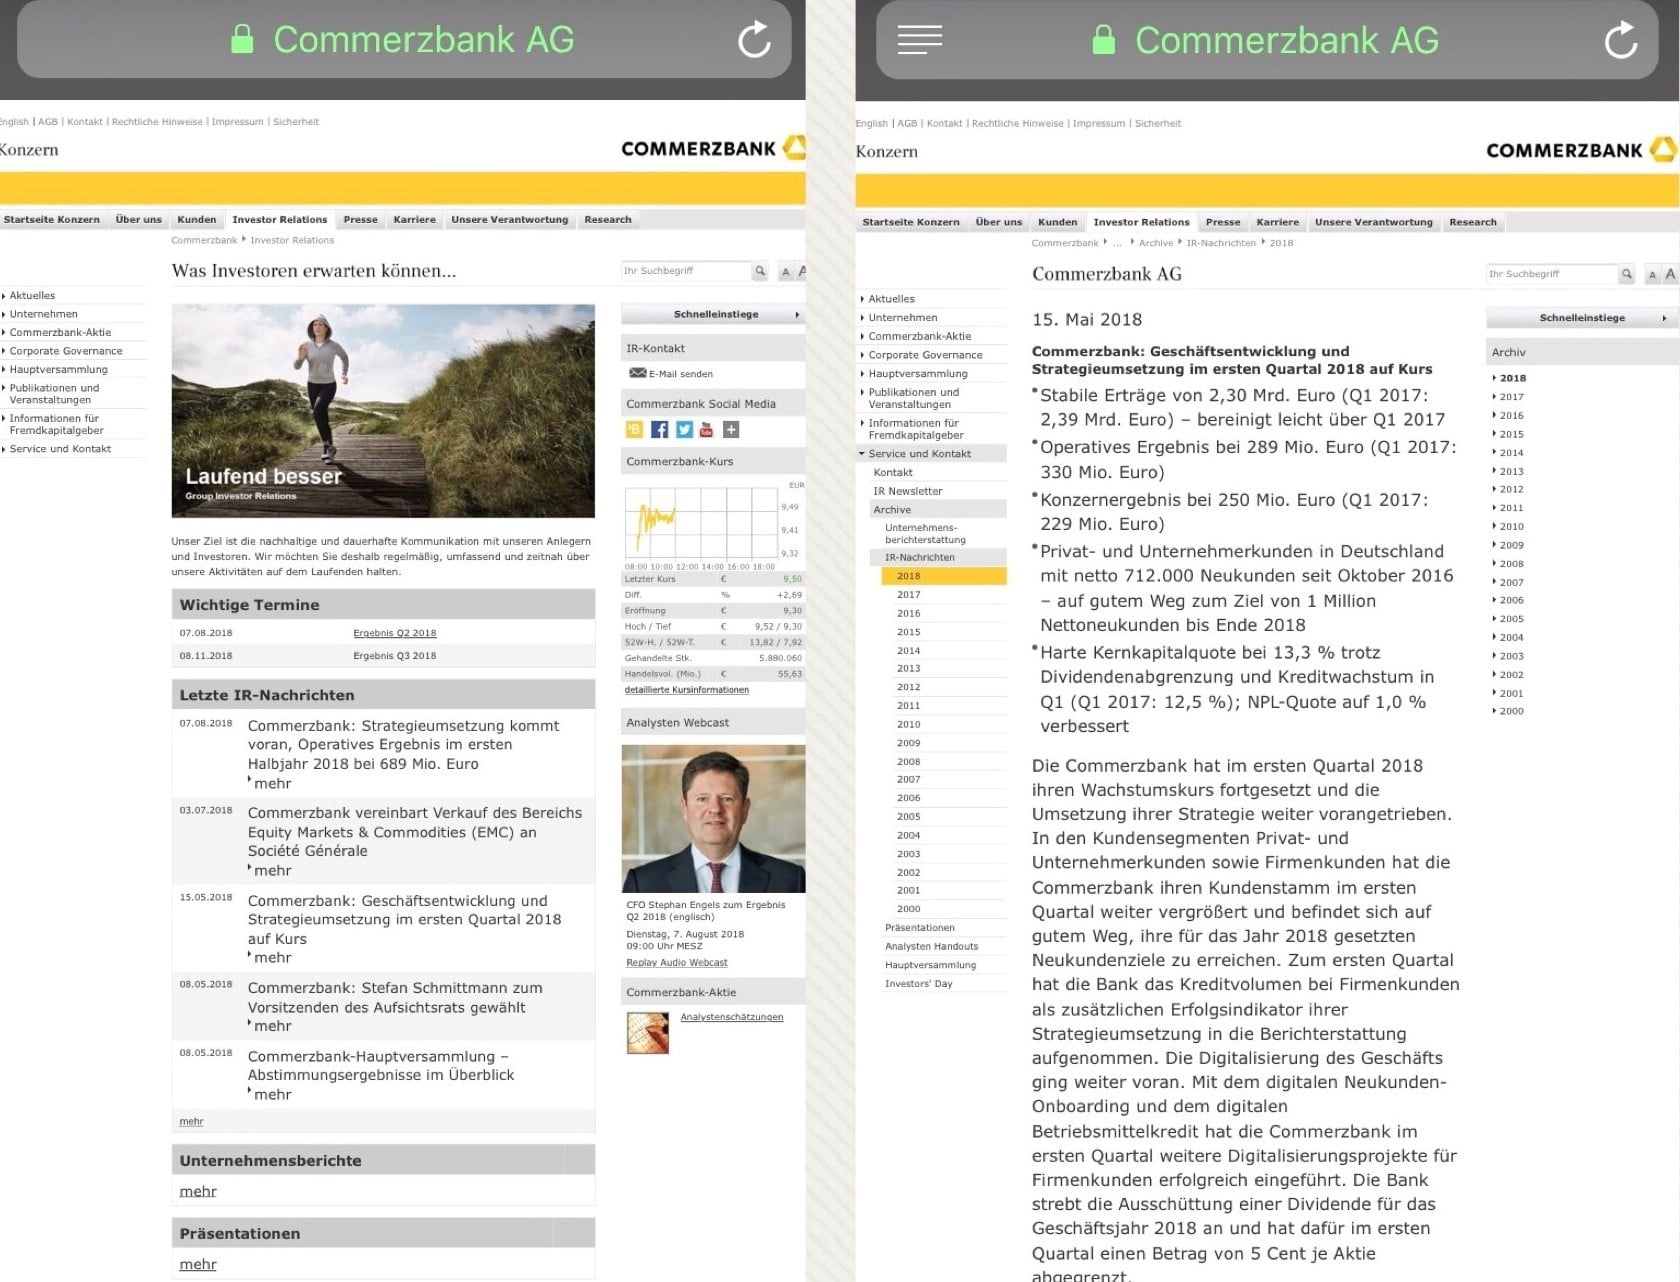The width and height of the screenshot is (1680, 1282).
Task: Click mehr under Präsentationen
Action: 198,1264
